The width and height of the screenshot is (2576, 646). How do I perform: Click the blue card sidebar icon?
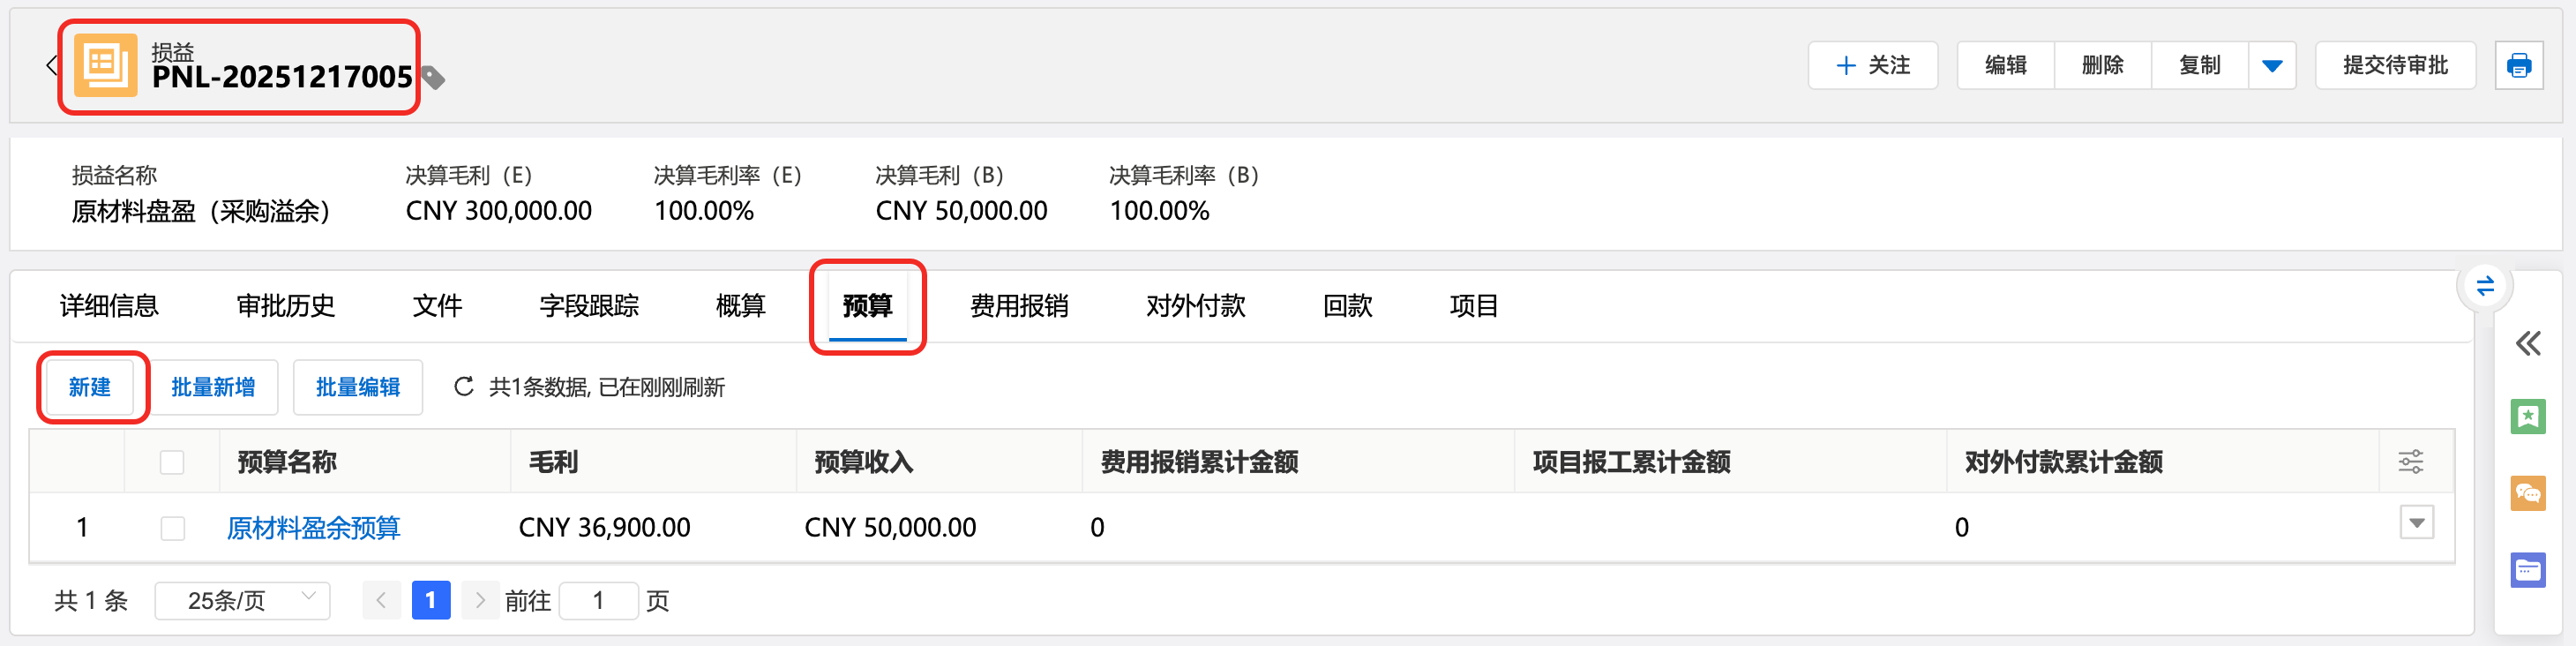coord(2527,570)
